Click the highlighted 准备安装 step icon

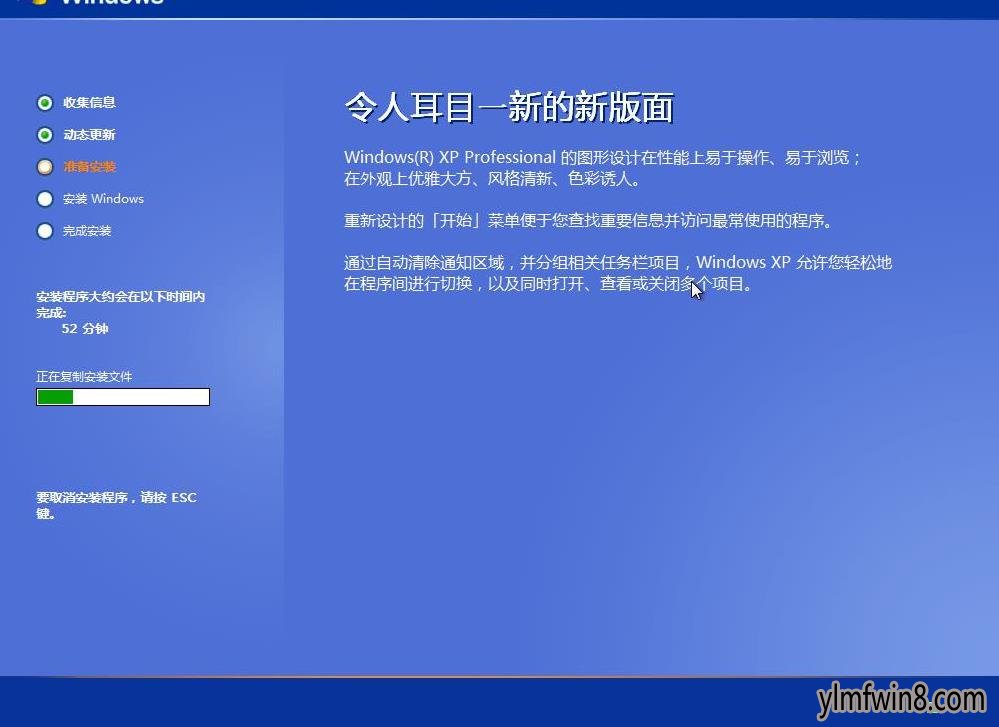point(45,166)
